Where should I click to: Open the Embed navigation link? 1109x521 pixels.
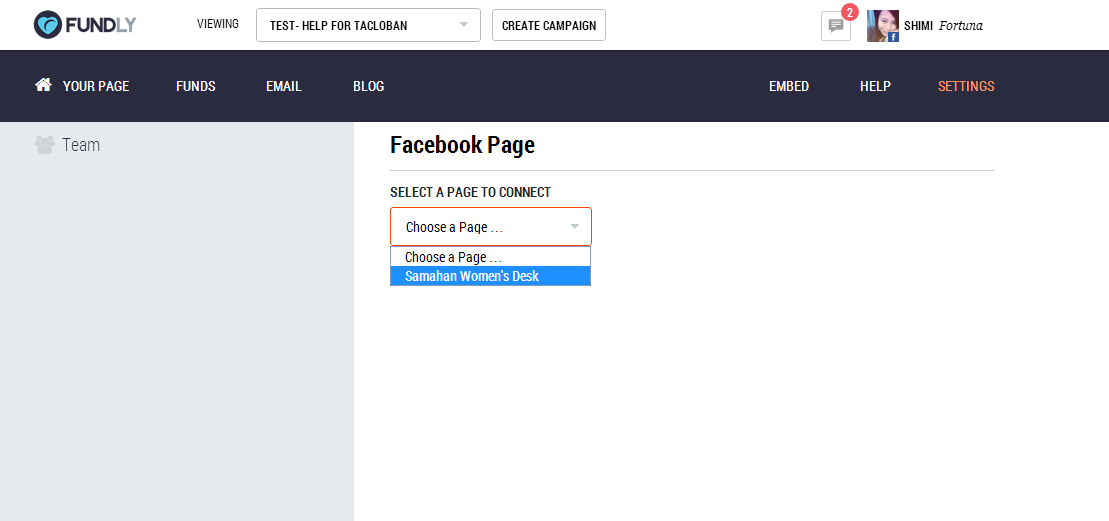(789, 86)
